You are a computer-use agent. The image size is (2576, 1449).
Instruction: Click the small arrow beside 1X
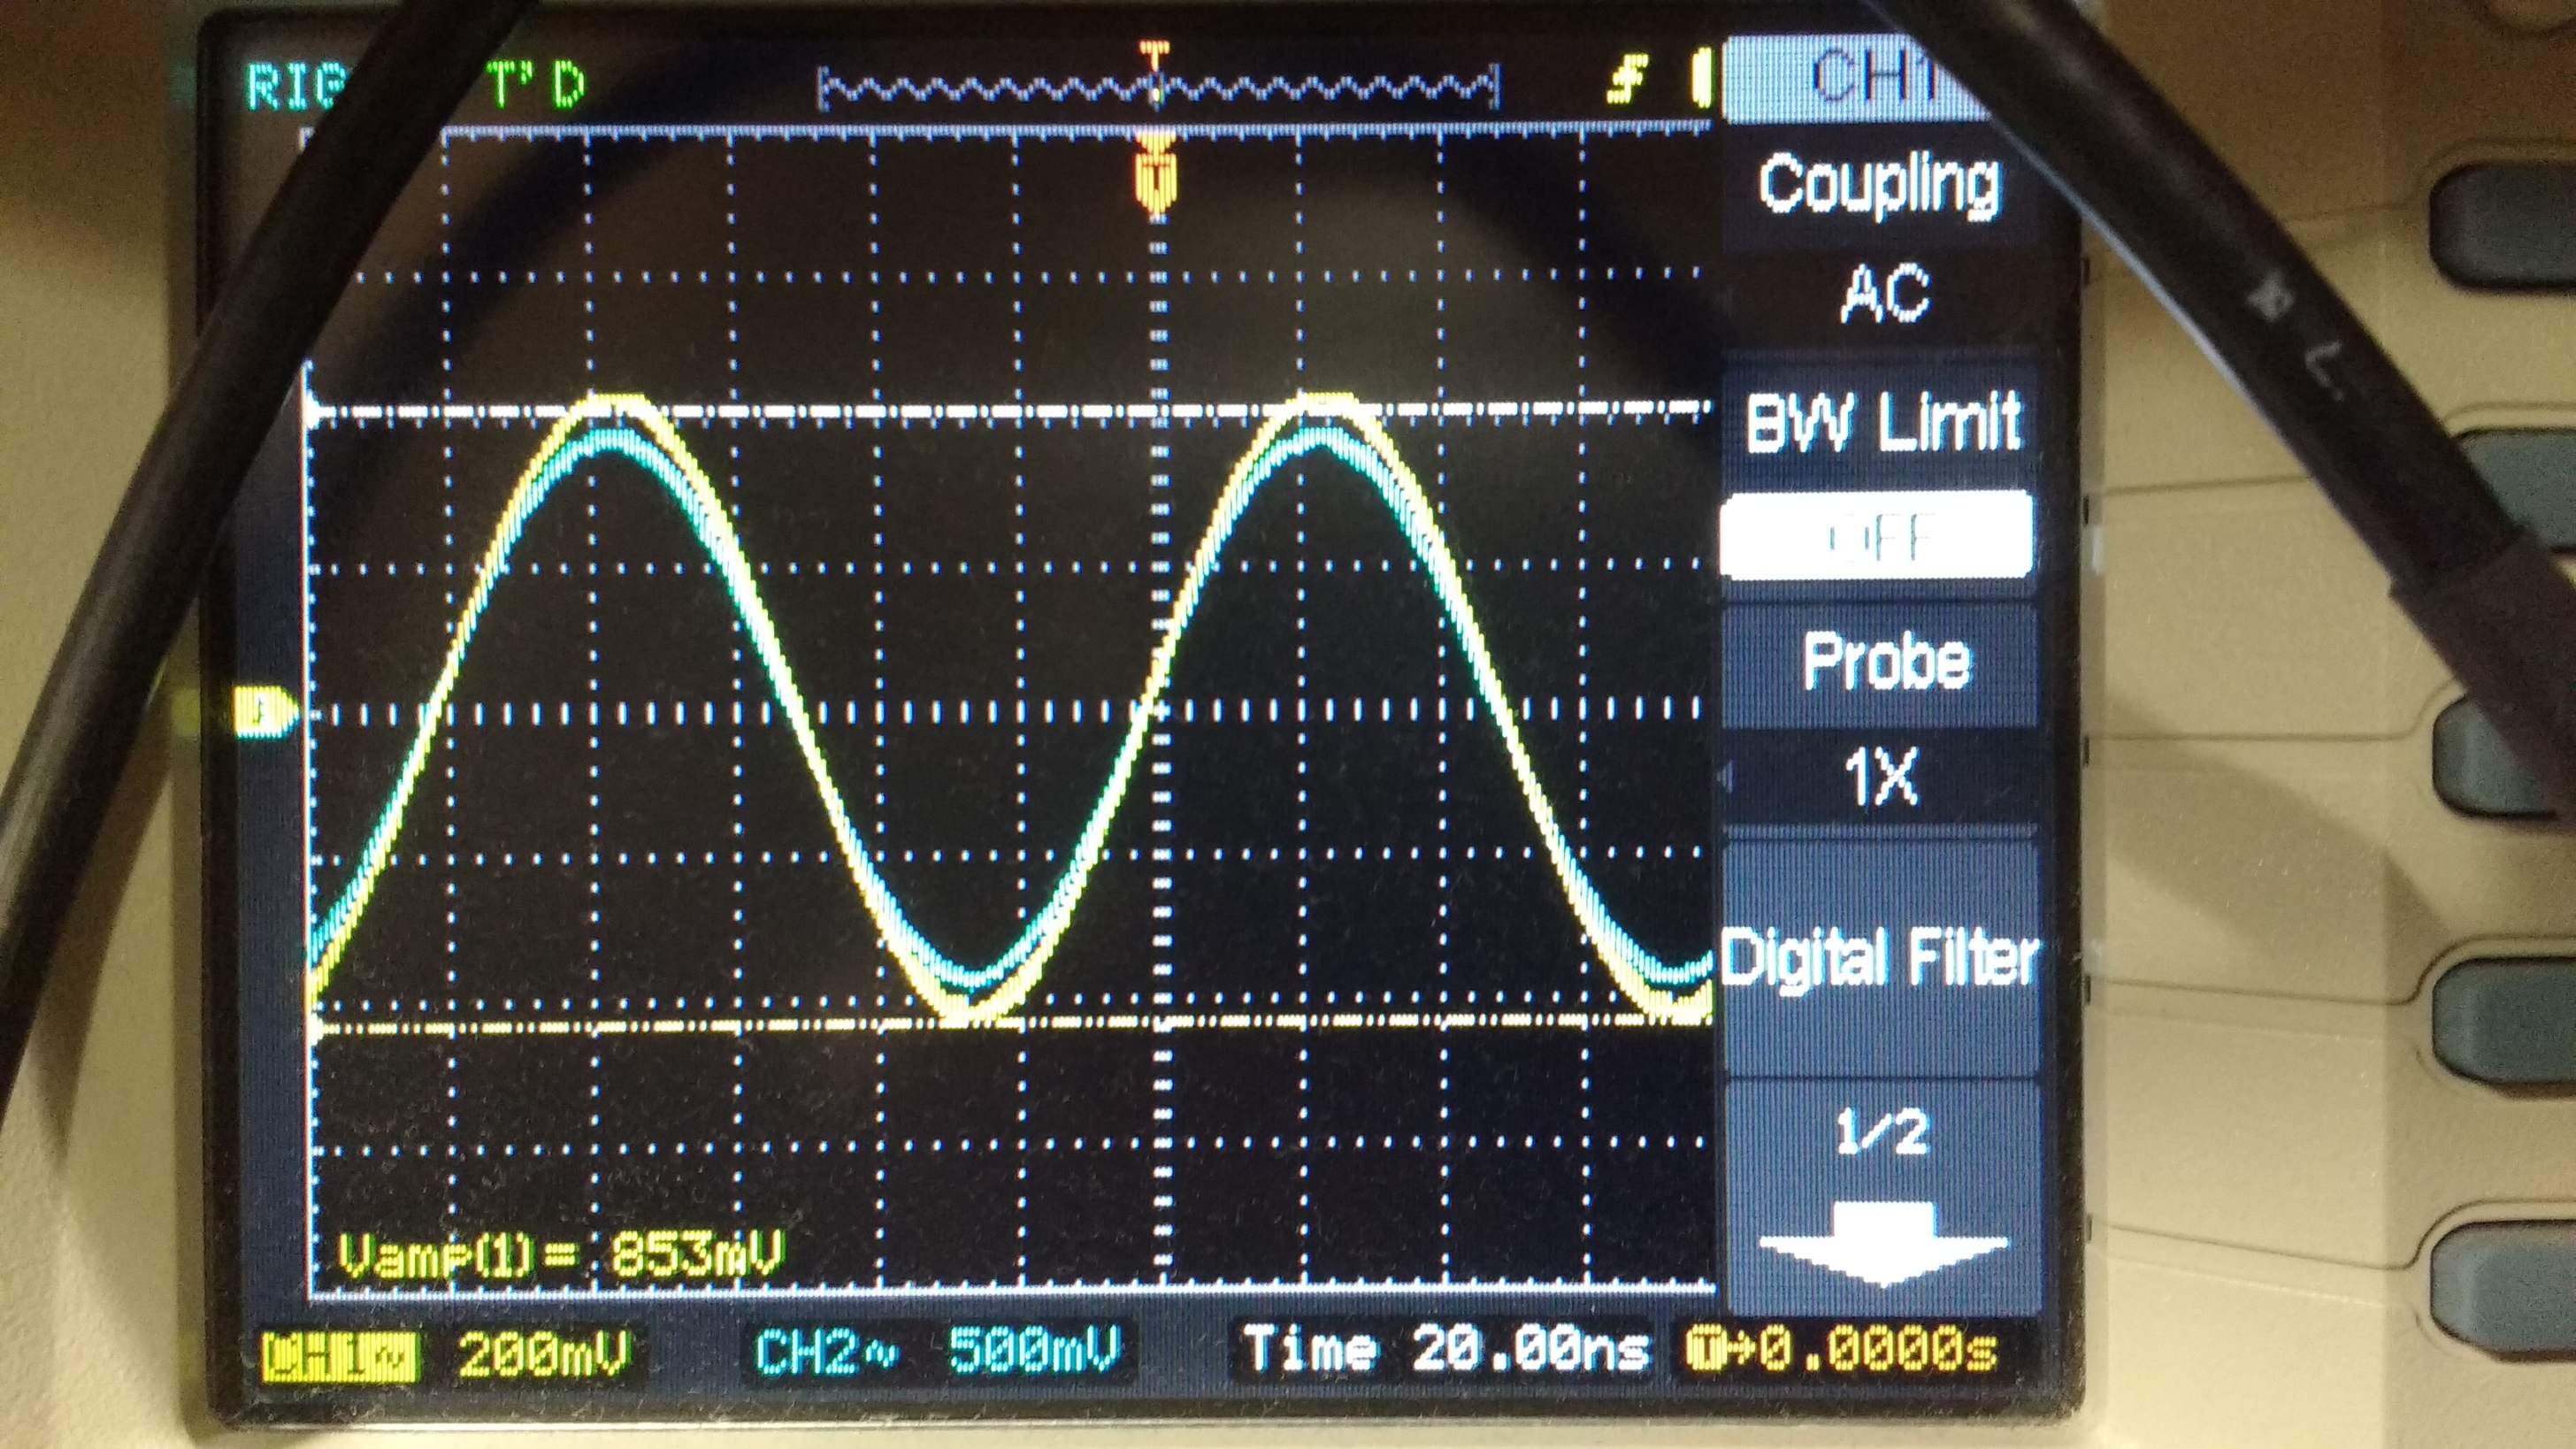1726,776
